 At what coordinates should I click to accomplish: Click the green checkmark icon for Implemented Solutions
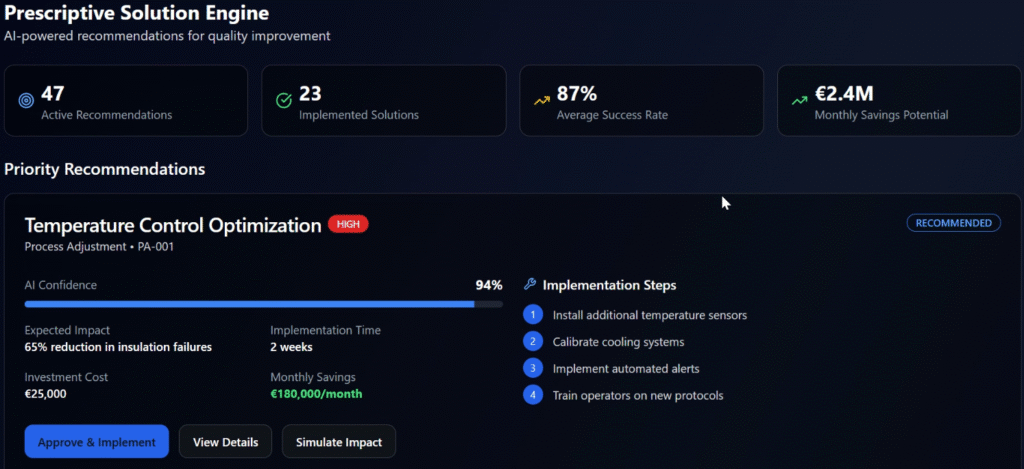284,101
